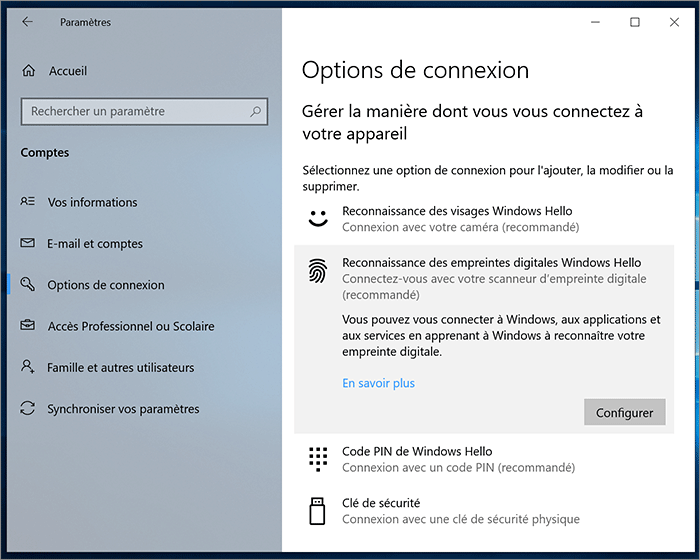Open the En savoir plus link

[378, 383]
